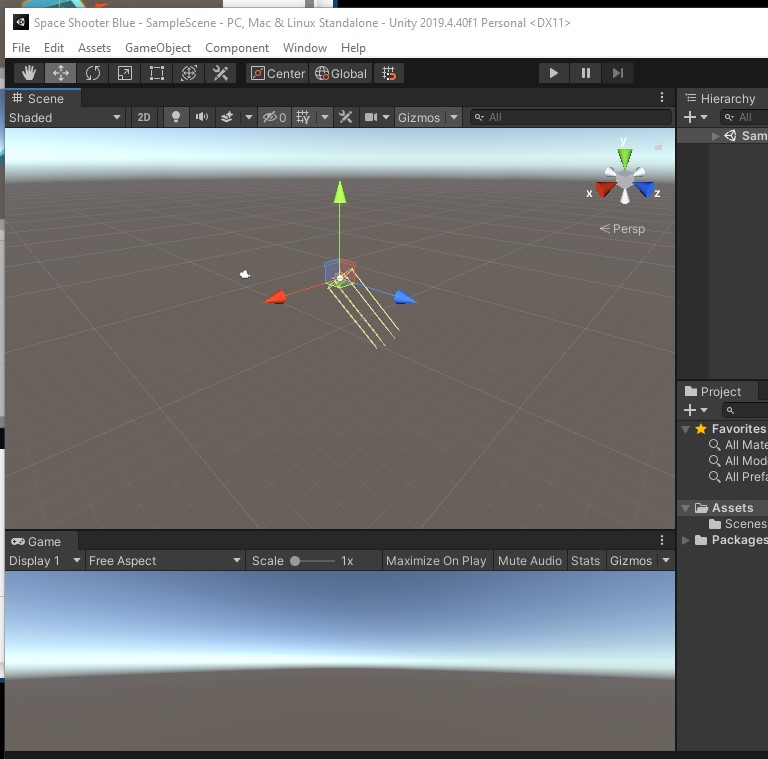Open the File menu
Image resolution: width=768 pixels, height=759 pixels.
[x=21, y=47]
